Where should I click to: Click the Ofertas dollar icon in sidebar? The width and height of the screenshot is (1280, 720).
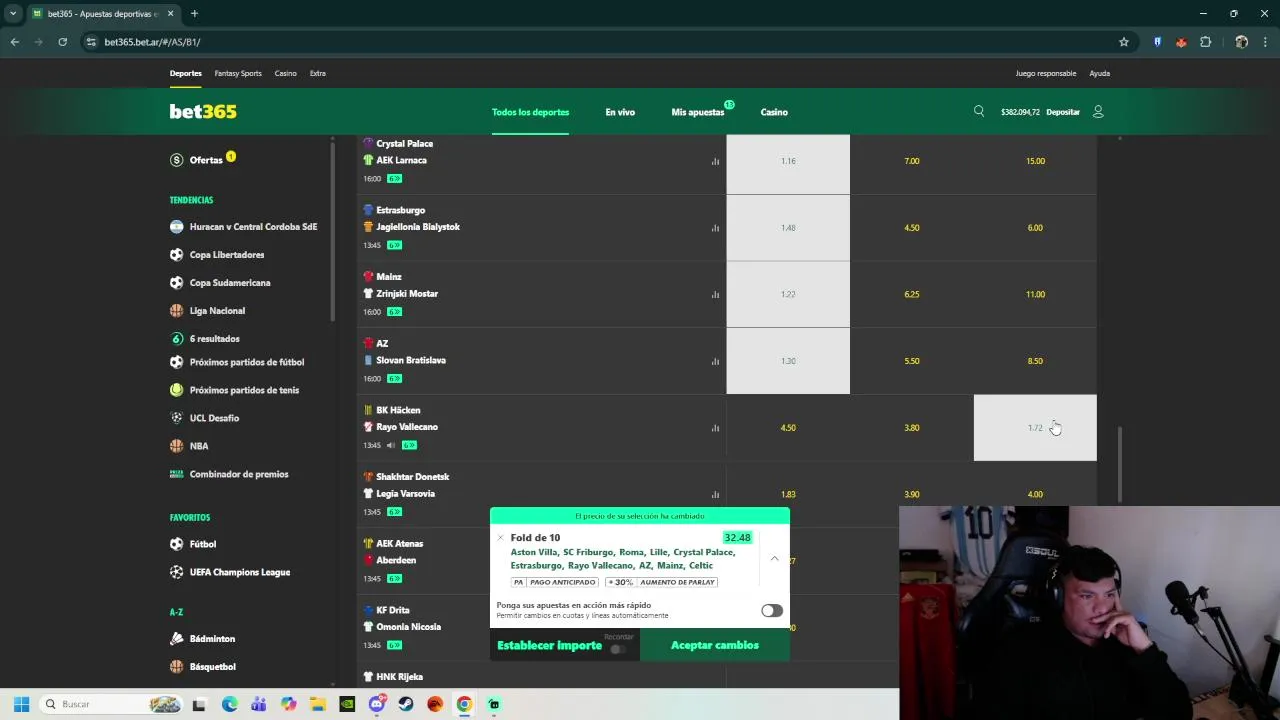(x=177, y=160)
